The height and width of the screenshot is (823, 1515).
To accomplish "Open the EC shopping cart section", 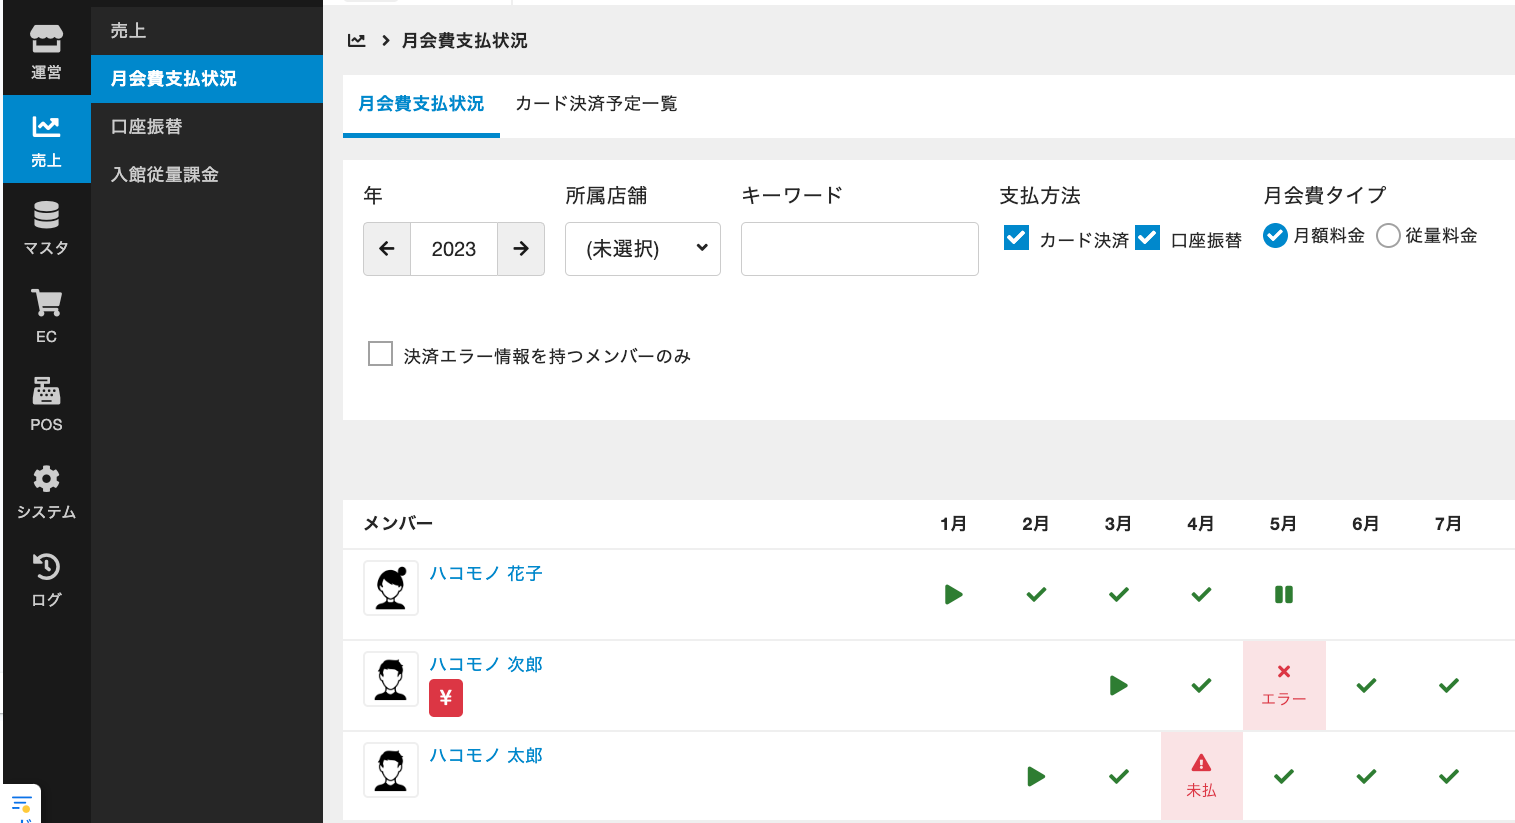I will click(x=46, y=316).
